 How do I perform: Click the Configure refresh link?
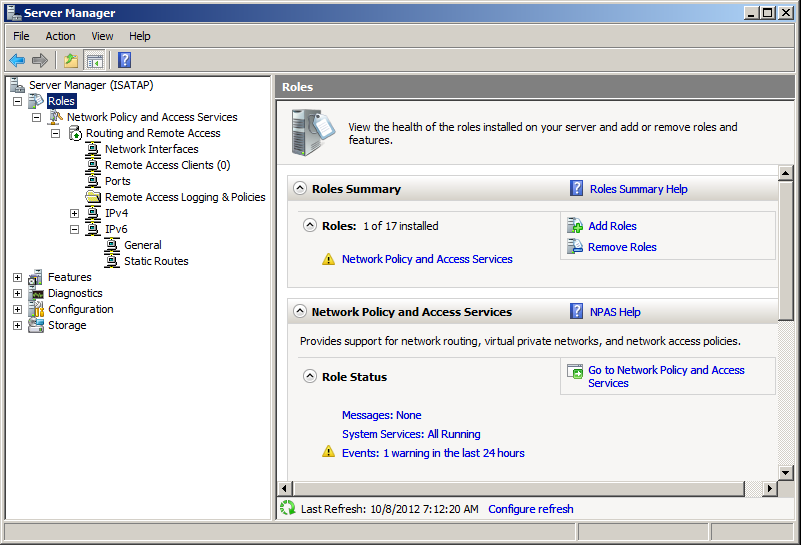[531, 509]
